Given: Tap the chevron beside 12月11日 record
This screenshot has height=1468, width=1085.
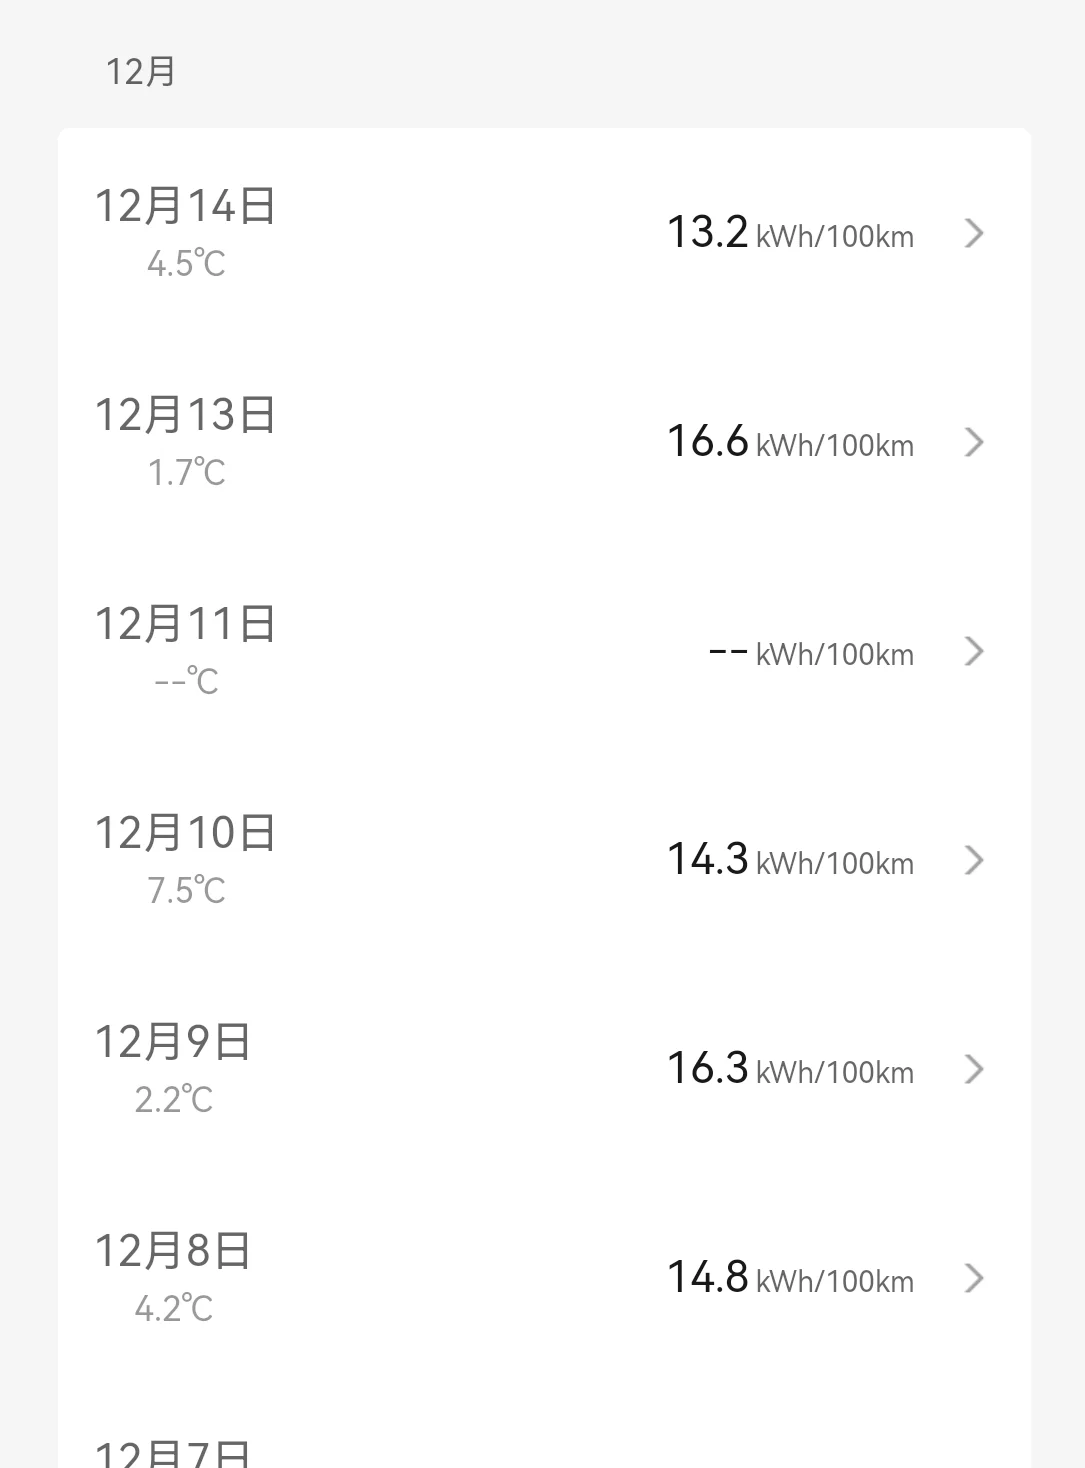Looking at the screenshot, I should tap(974, 651).
